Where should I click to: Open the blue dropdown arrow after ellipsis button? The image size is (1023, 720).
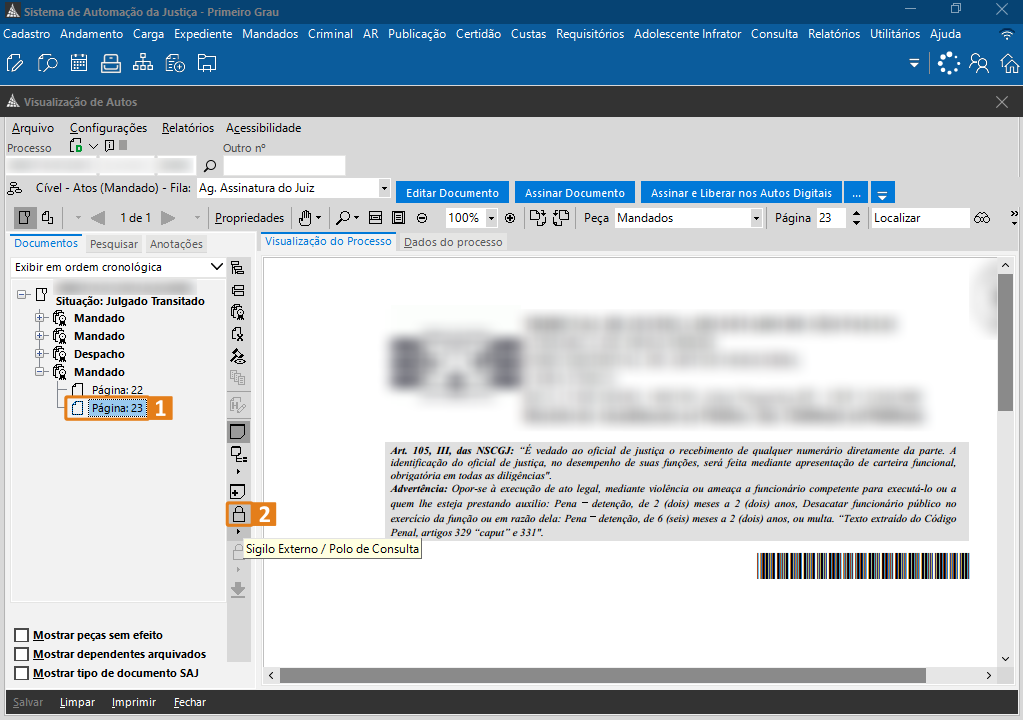pyautogui.click(x=882, y=193)
